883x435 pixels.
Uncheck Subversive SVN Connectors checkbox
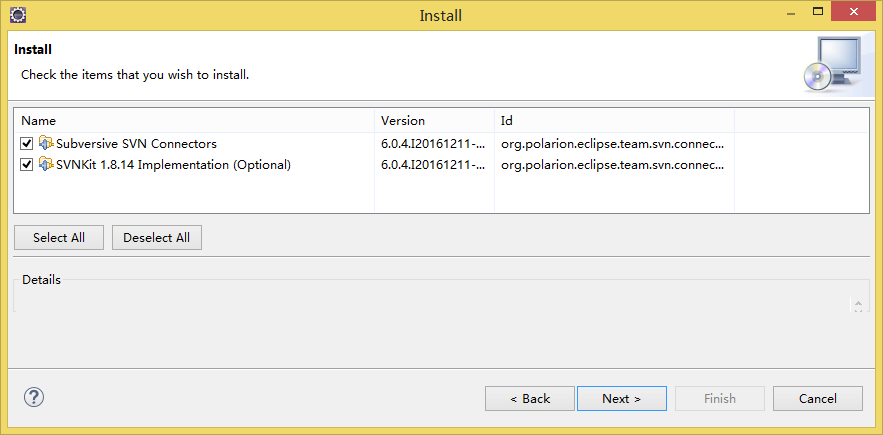tap(26, 144)
